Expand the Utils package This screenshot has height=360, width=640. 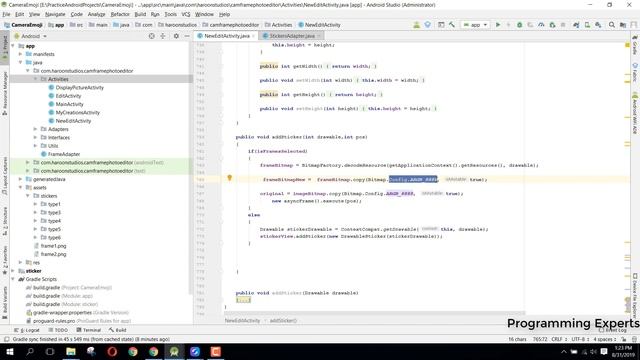click(36, 146)
